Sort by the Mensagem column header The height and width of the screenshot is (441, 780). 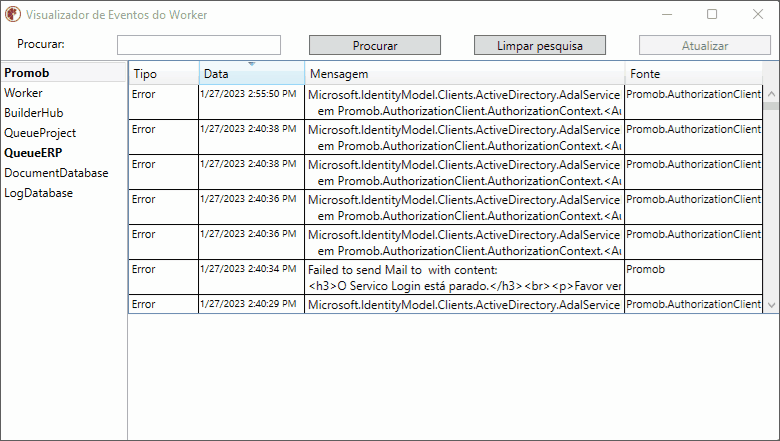465,74
